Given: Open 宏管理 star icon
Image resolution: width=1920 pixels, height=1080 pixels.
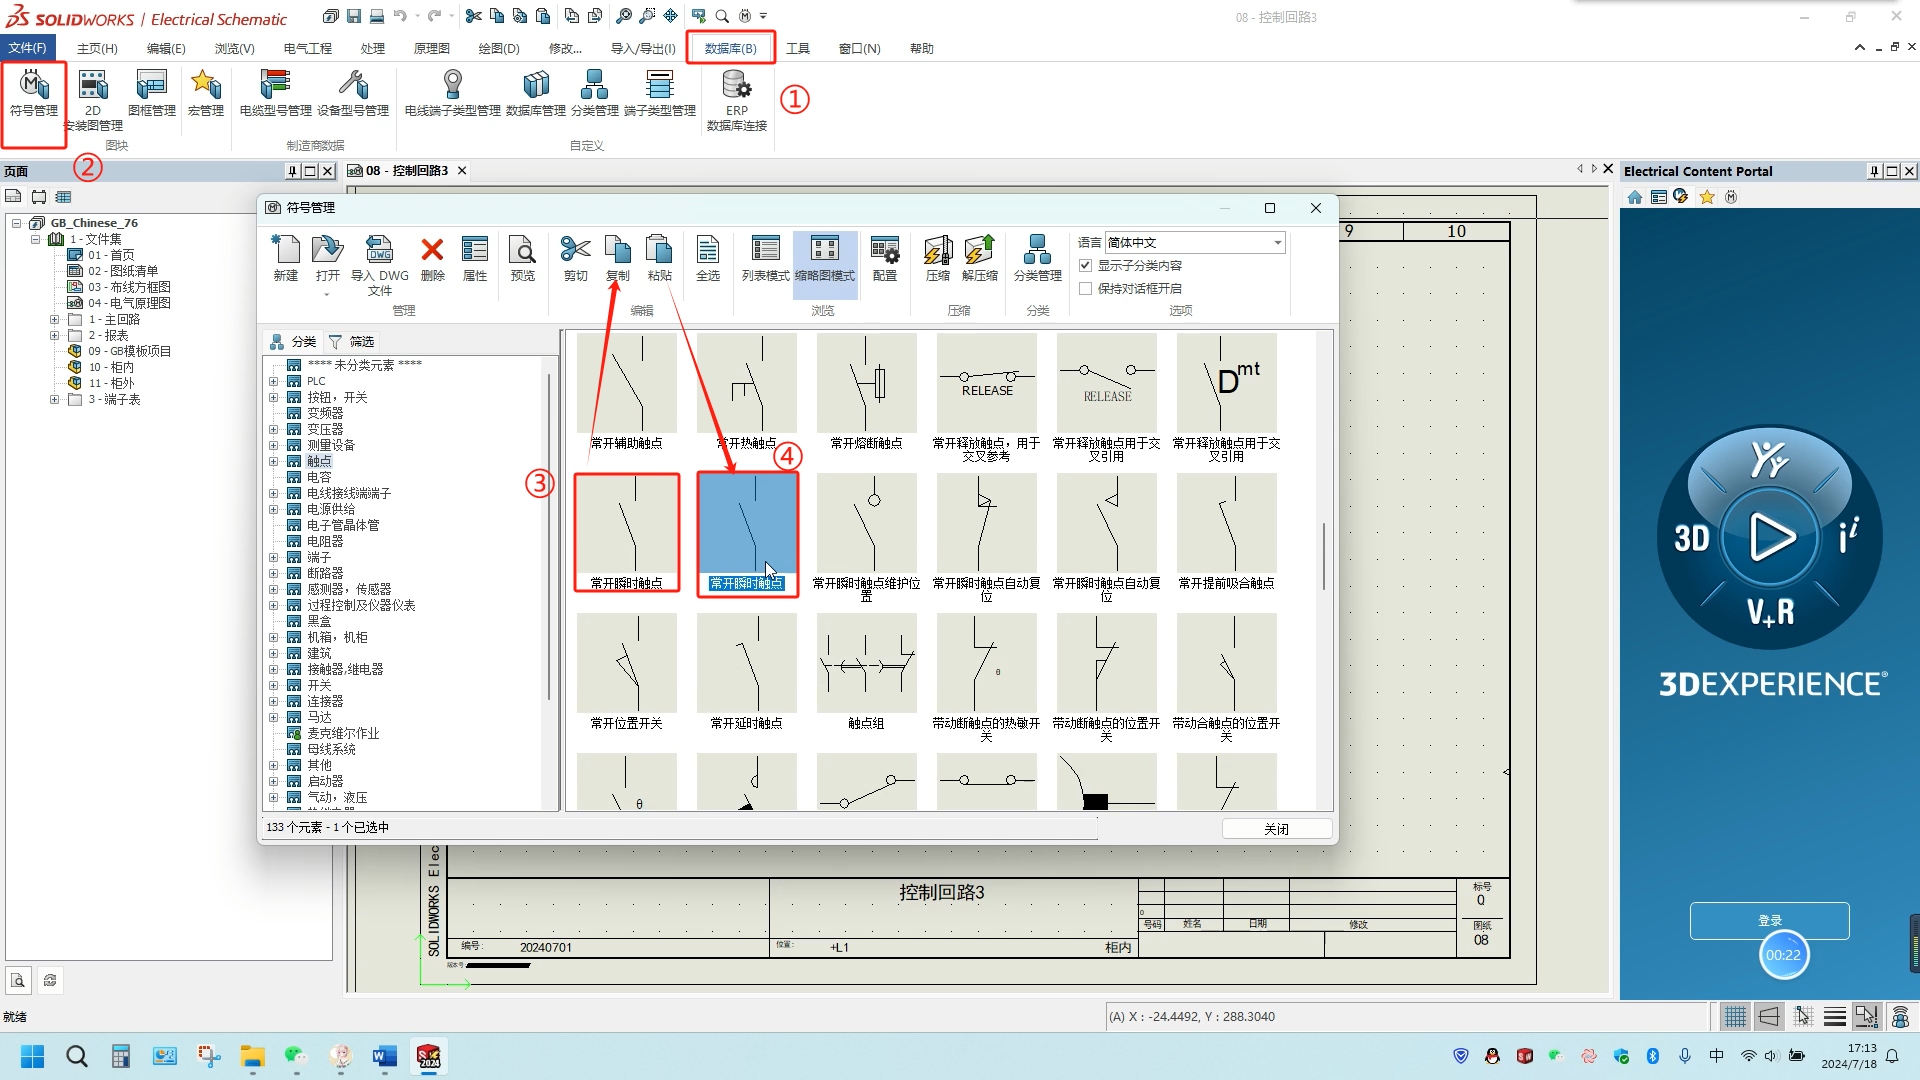Looking at the screenshot, I should pos(206,94).
